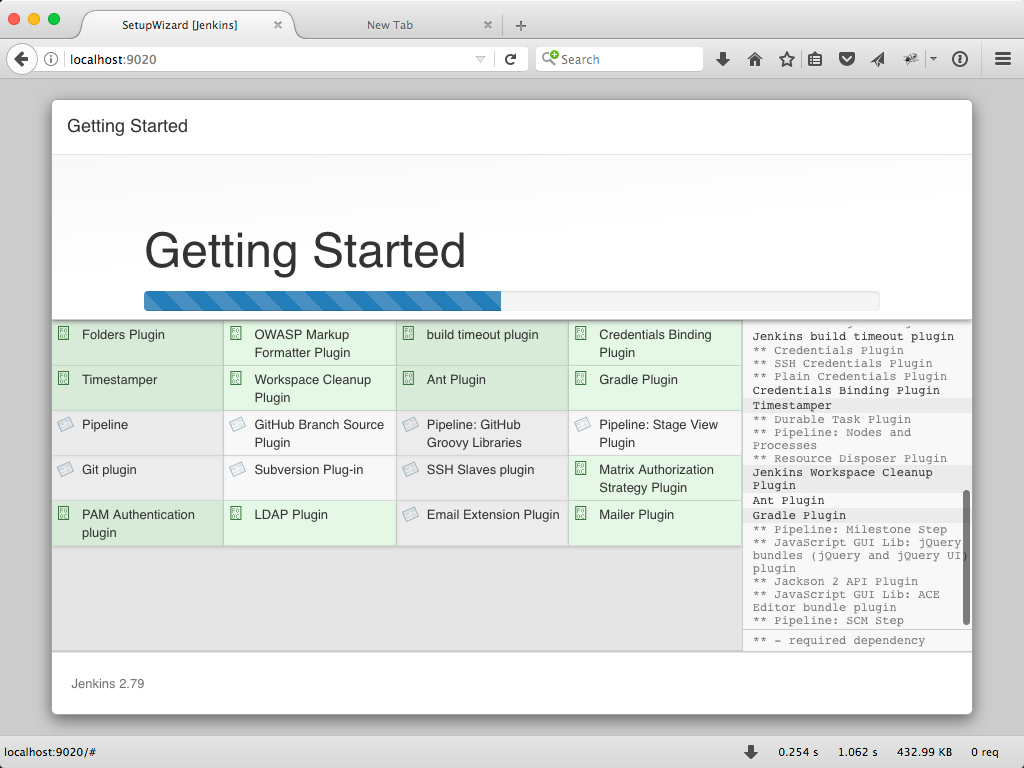Click 'Jenkins Workspace Cleanup Plugin' log line
The height and width of the screenshot is (768, 1024).
(842, 479)
